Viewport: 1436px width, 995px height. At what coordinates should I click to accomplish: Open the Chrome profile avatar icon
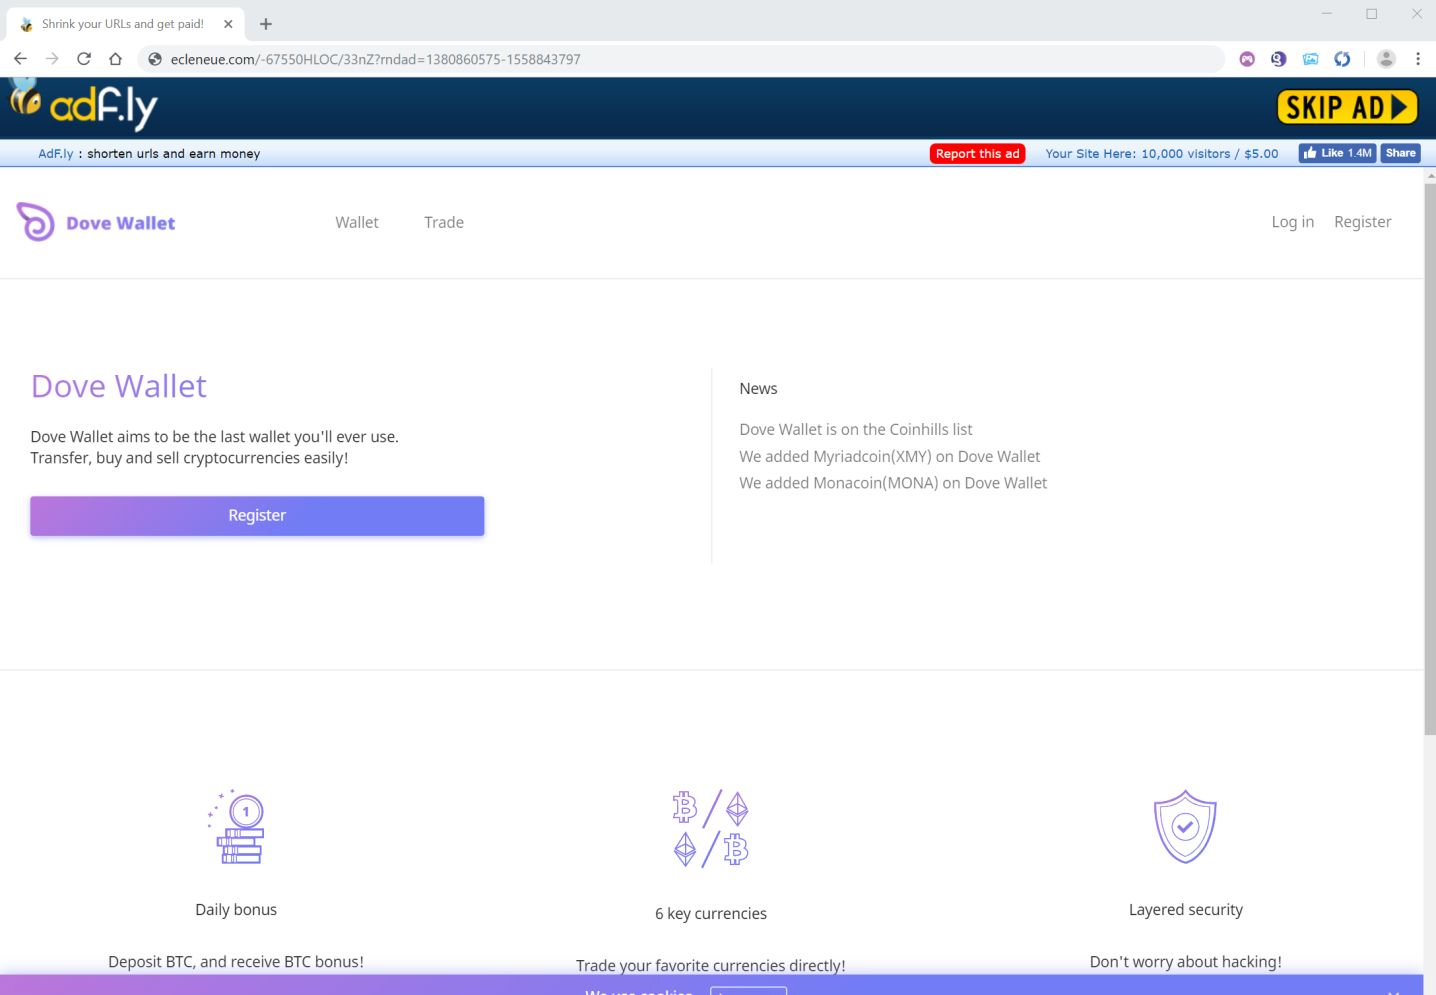[x=1386, y=59]
